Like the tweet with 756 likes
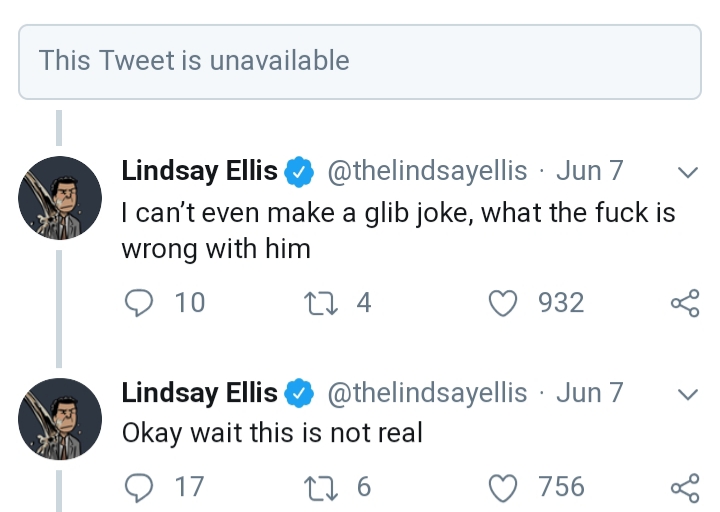The height and width of the screenshot is (512, 720). 502,488
